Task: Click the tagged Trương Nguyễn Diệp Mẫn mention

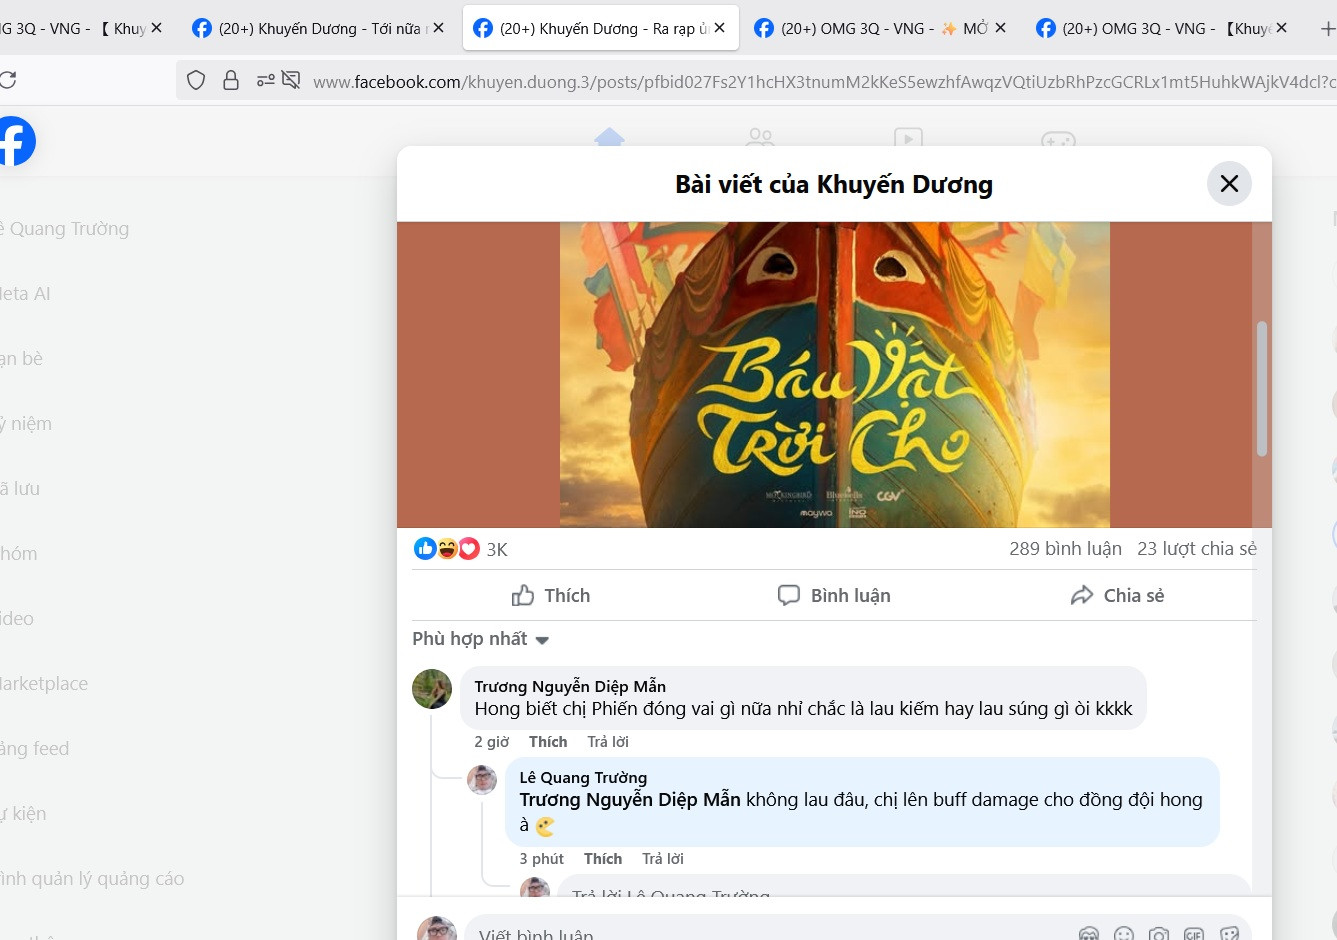Action: coord(630,799)
